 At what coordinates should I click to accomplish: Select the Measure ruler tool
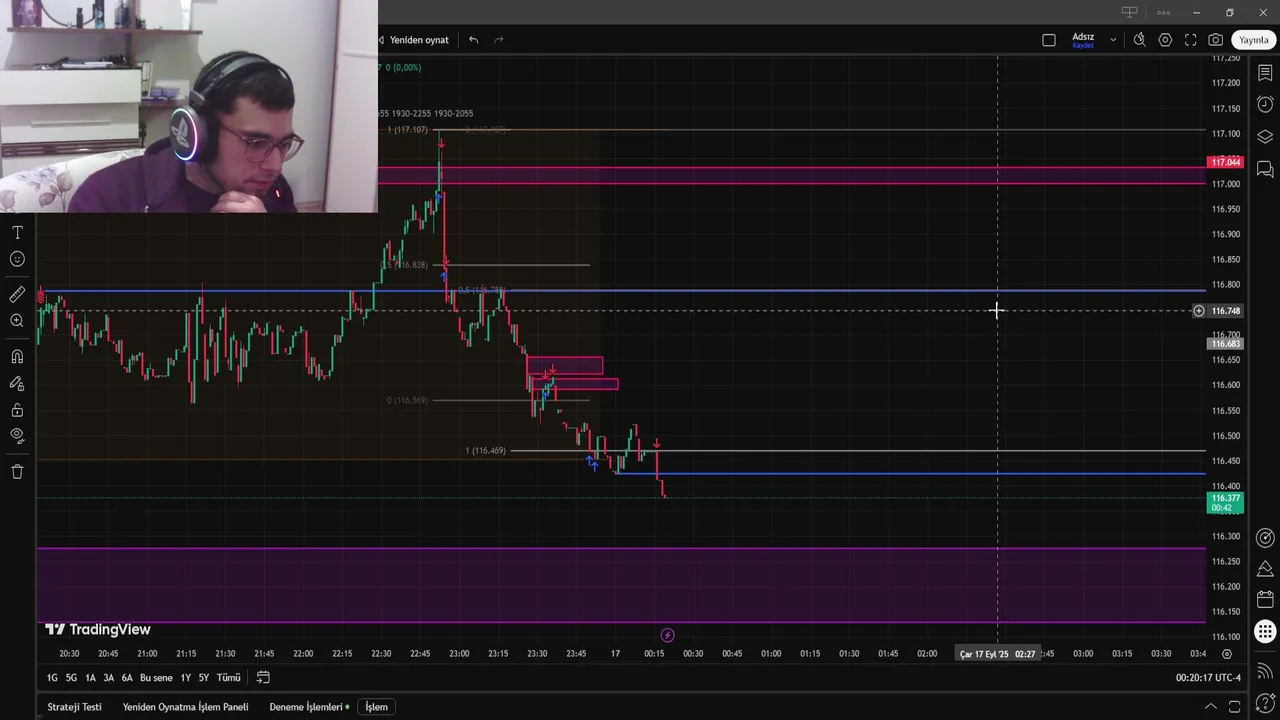click(x=17, y=294)
